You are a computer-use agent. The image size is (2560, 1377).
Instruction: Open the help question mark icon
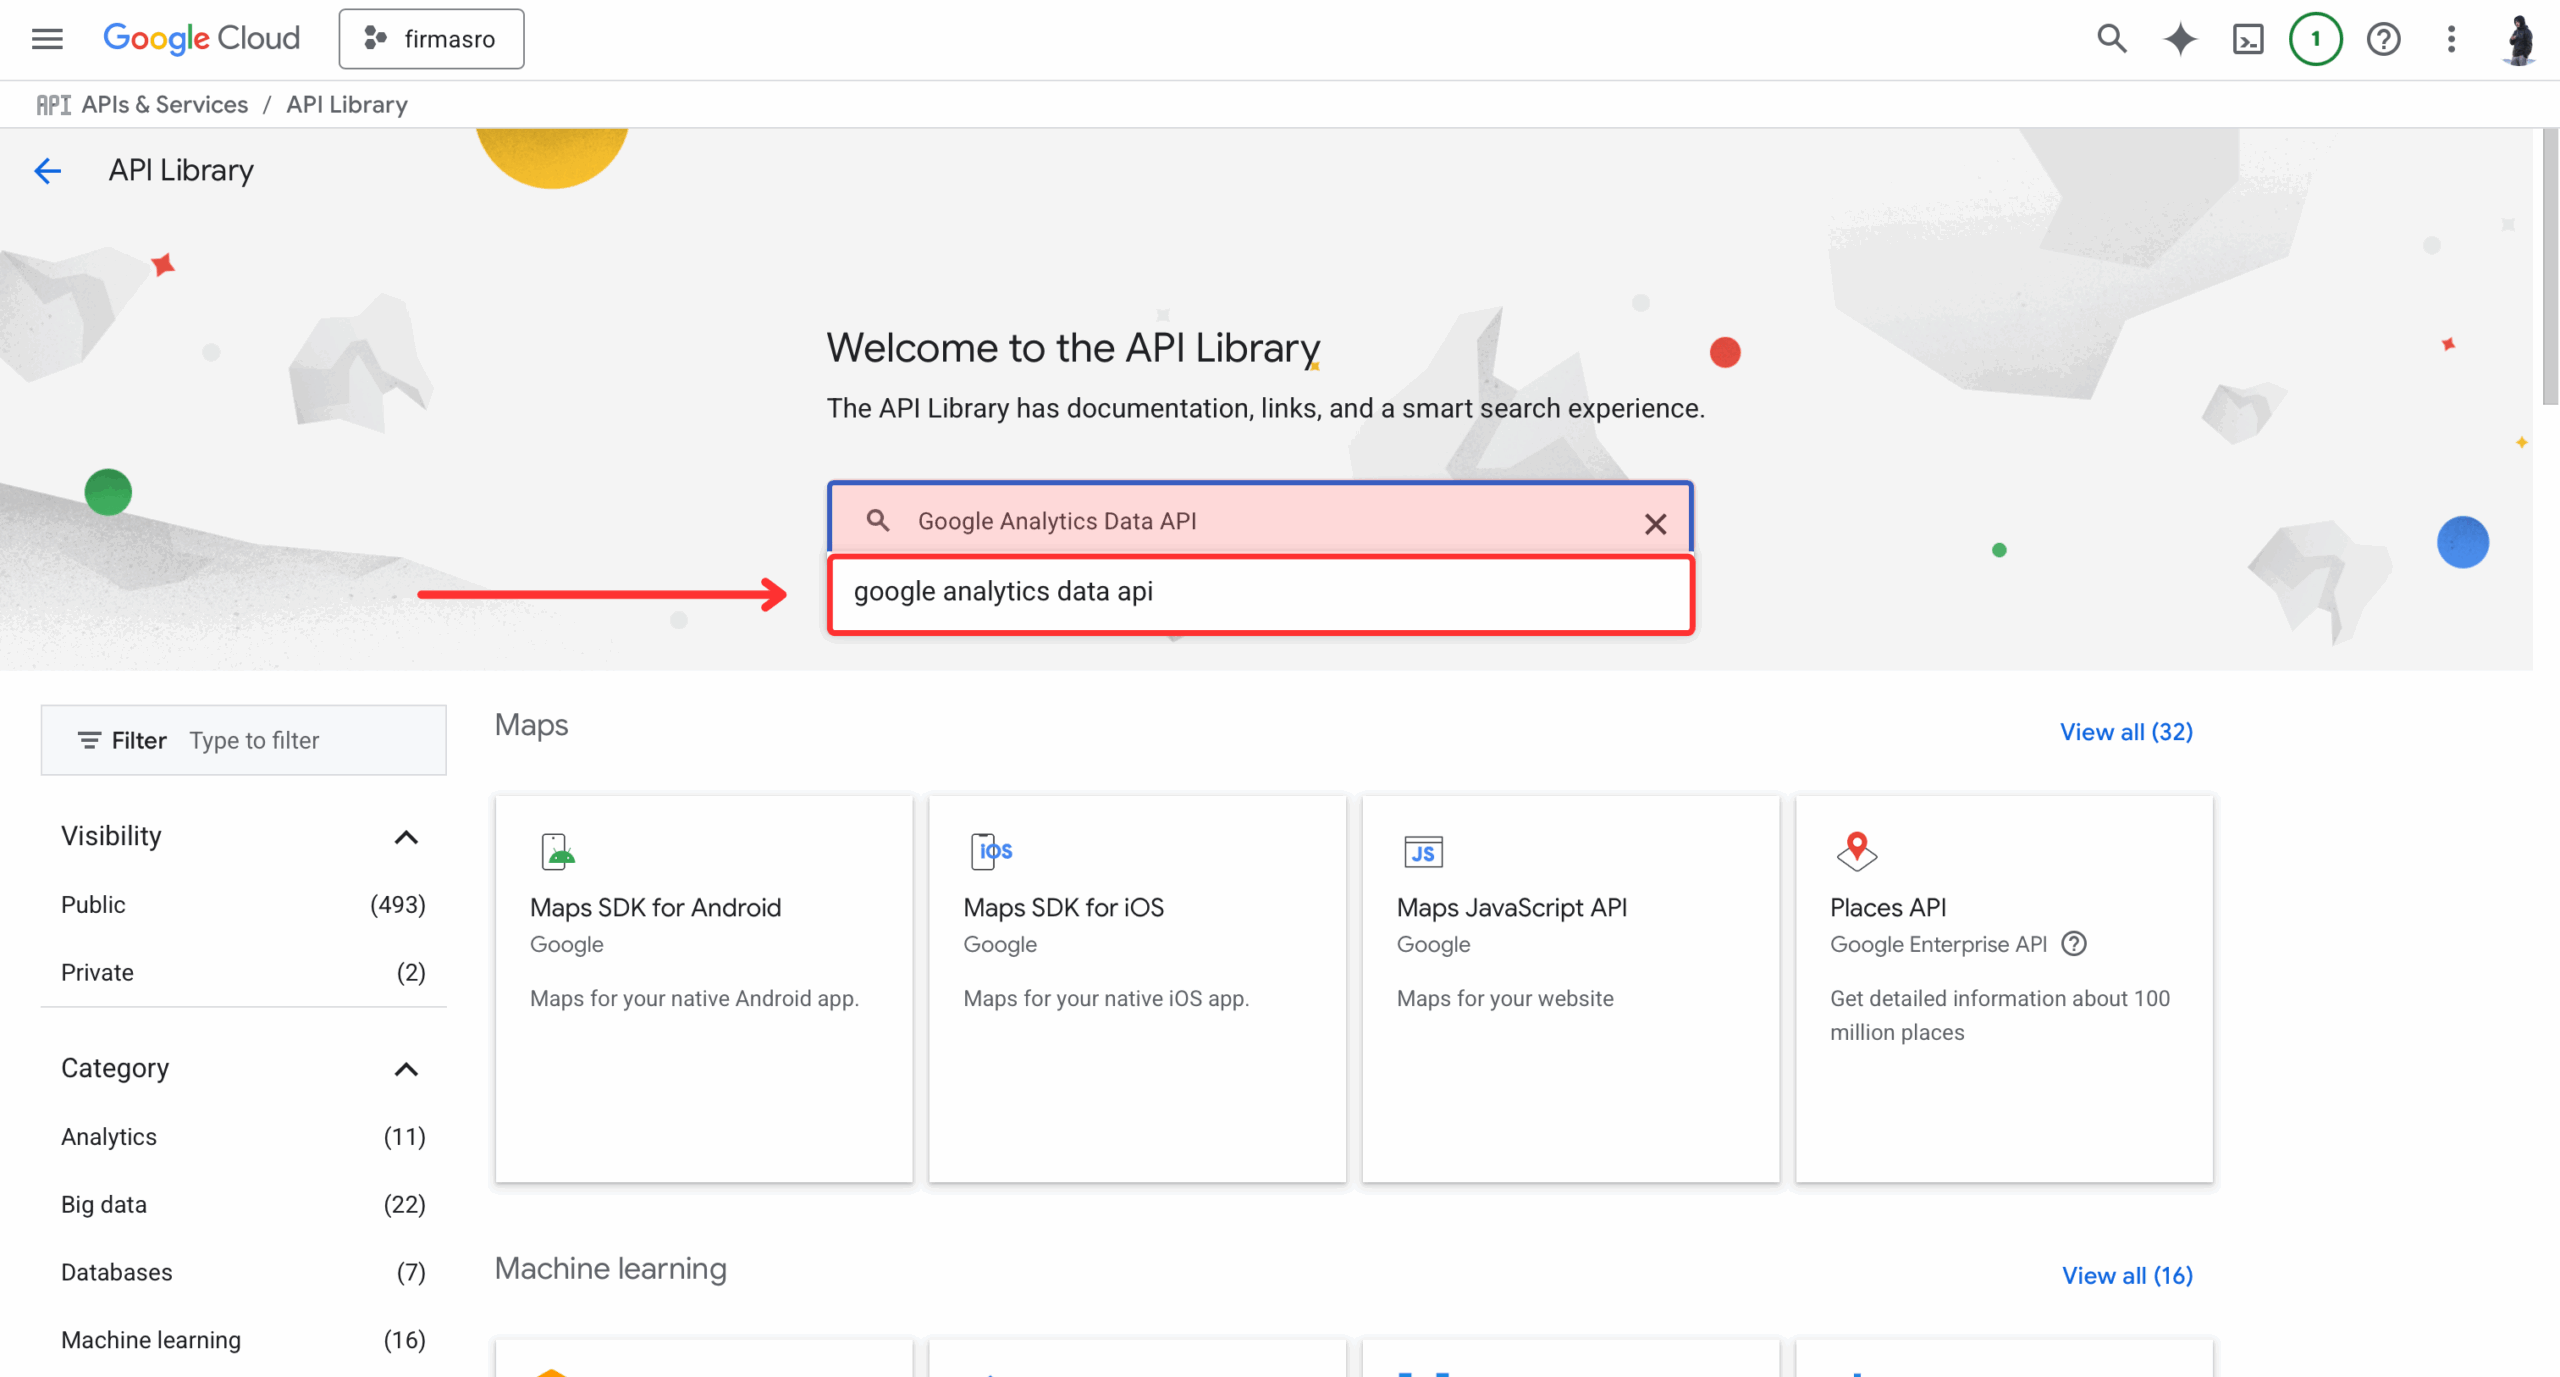click(x=2384, y=39)
